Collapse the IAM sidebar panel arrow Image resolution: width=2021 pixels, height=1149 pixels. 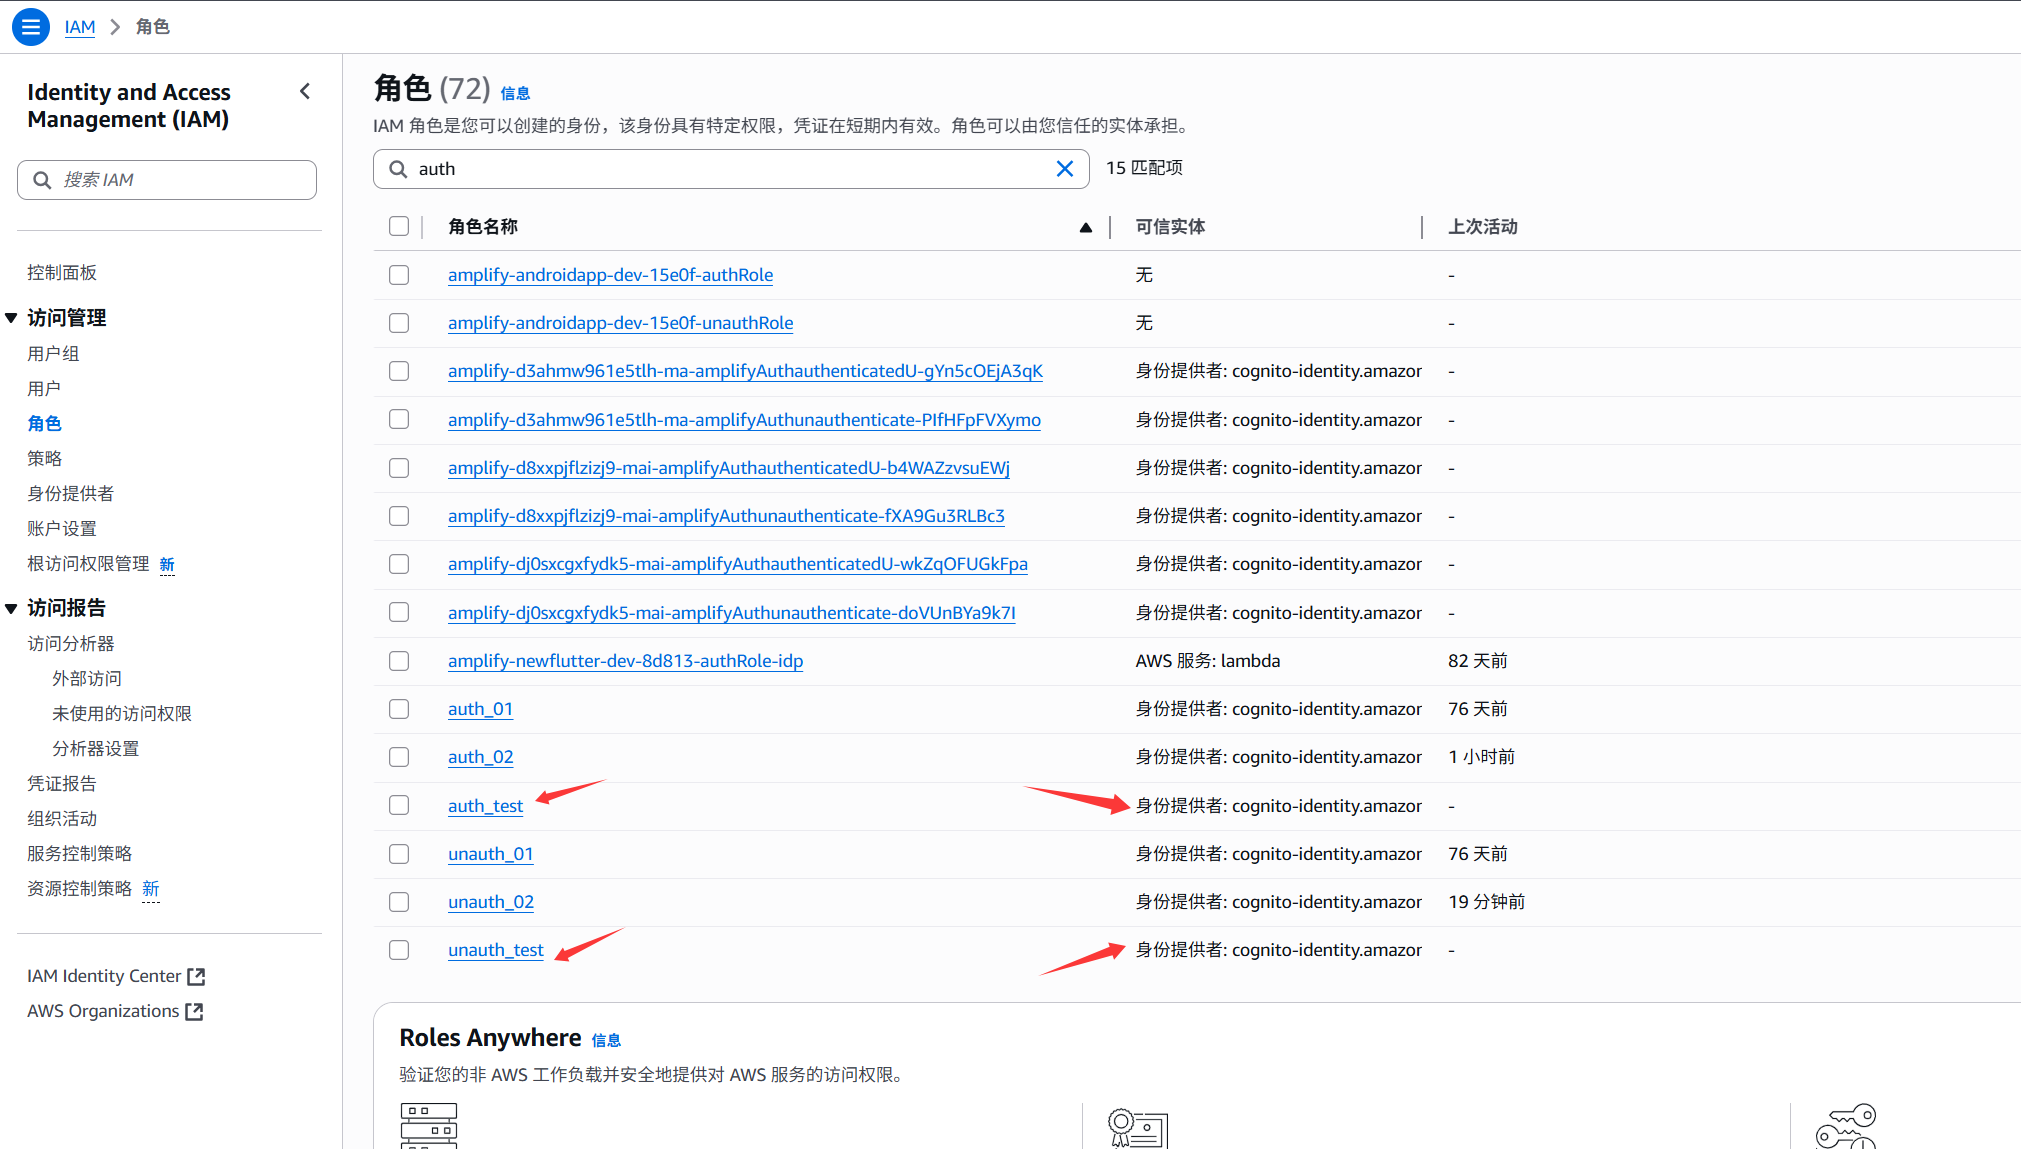(305, 92)
